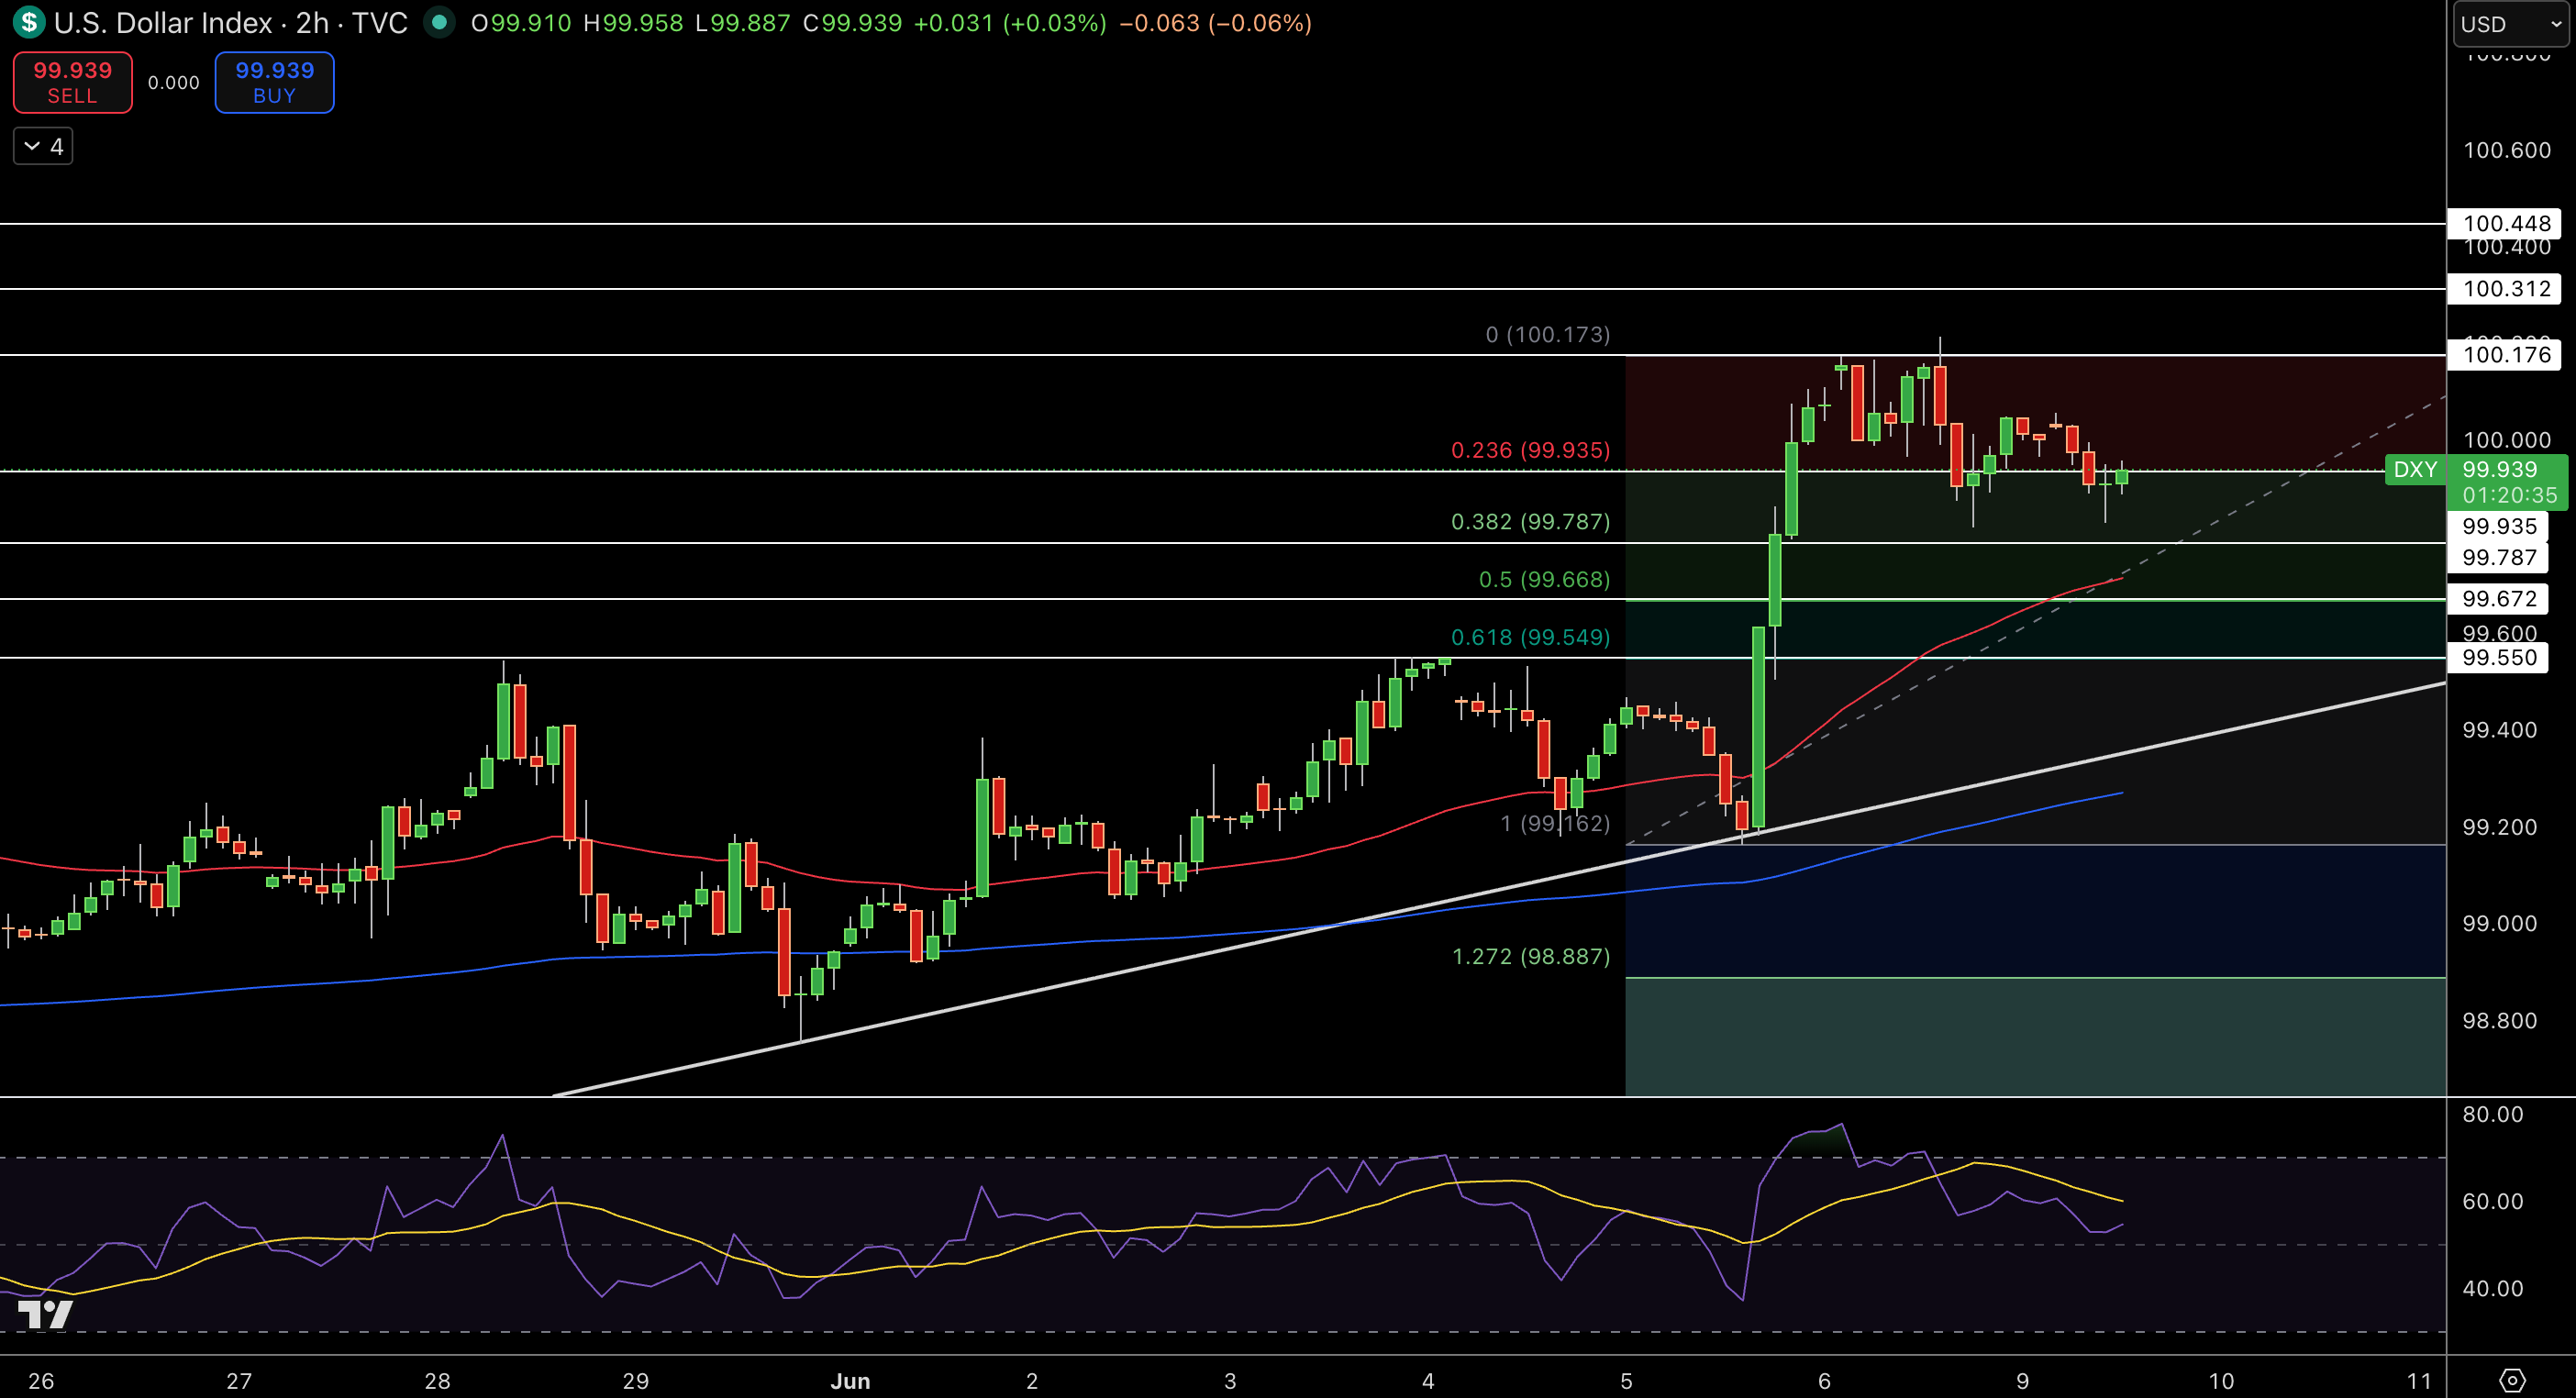
Task: Click the 100.600 price scale value
Action: point(2506,150)
